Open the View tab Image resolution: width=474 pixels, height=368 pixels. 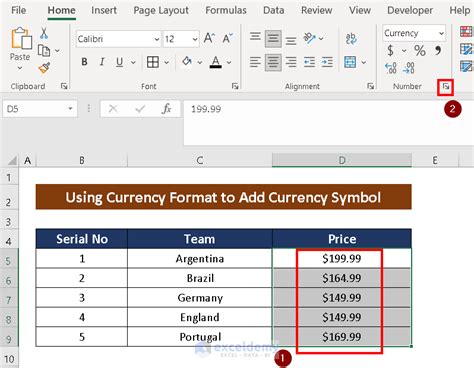coord(360,10)
